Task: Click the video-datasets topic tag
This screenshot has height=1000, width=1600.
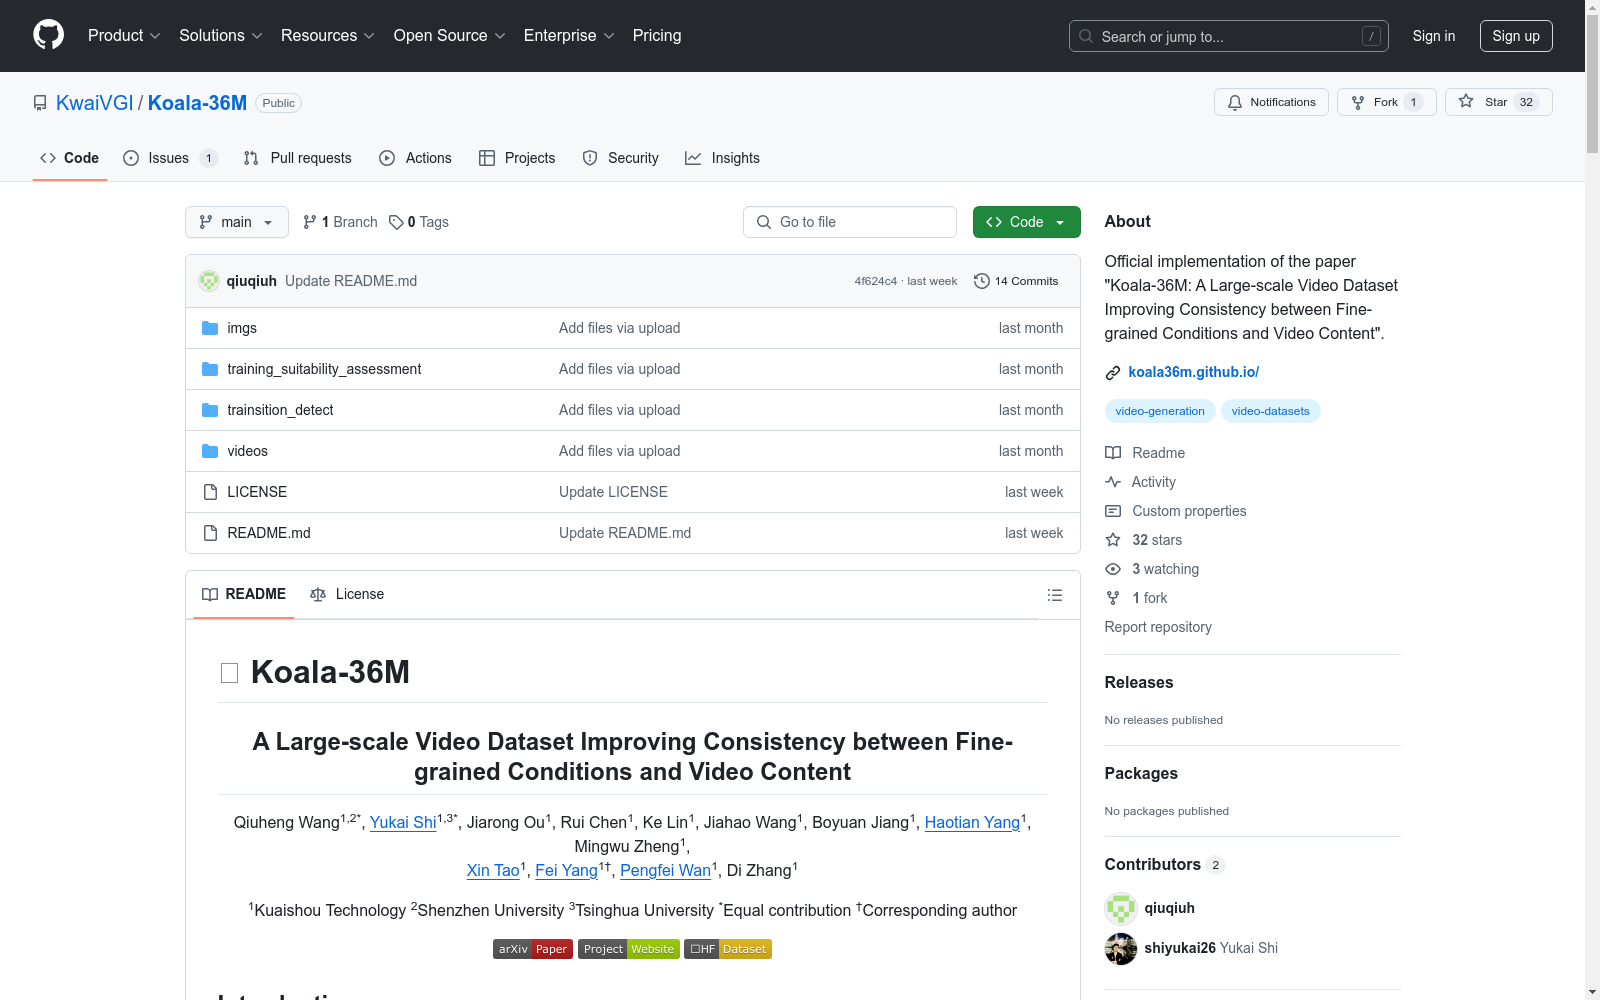Action: coord(1270,411)
